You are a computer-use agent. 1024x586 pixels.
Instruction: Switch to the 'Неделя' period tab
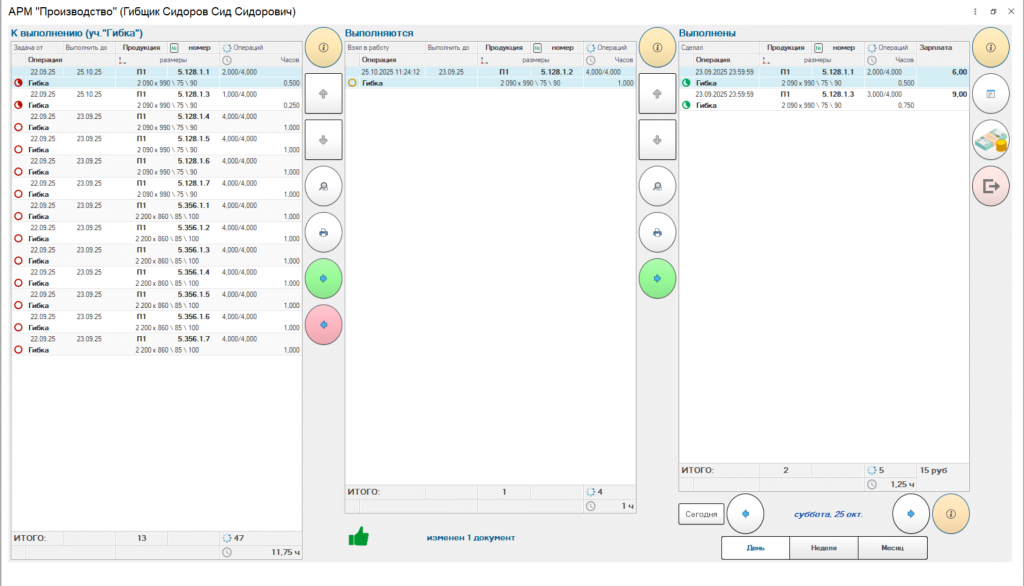(x=824, y=548)
